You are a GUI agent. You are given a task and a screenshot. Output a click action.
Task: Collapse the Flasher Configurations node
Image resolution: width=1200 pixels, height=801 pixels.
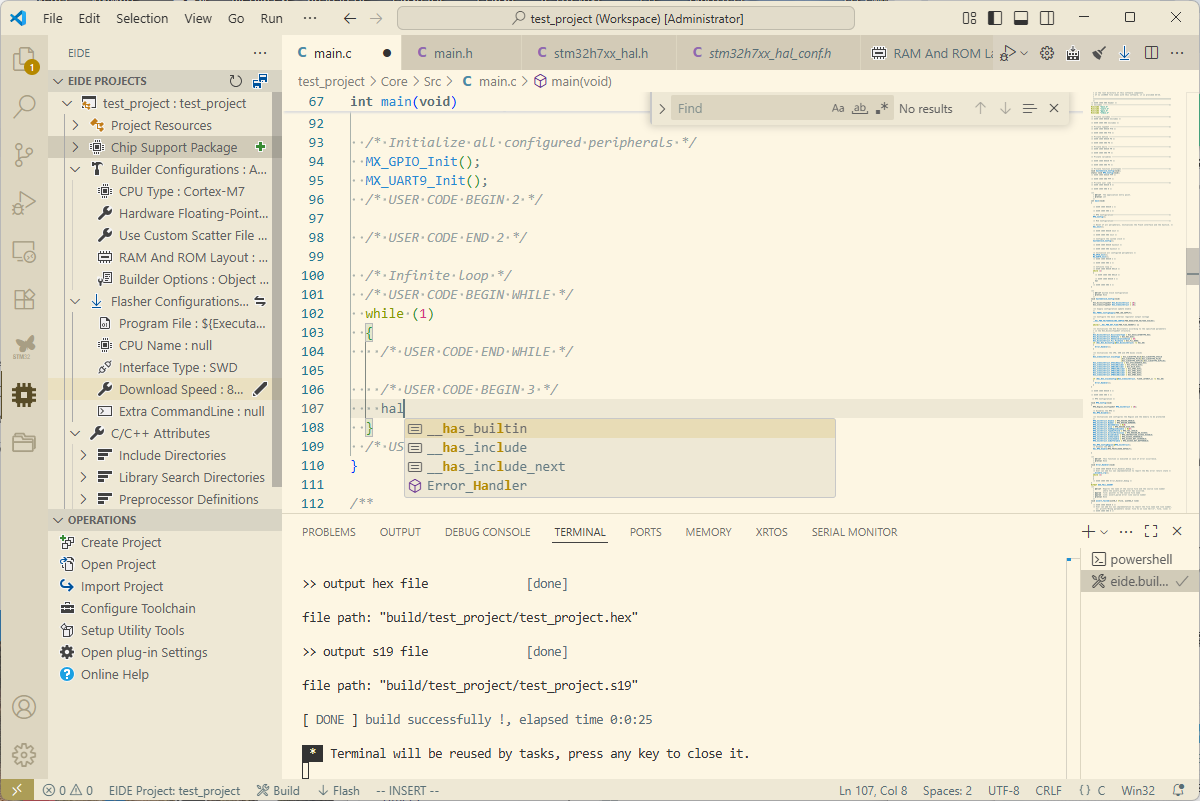coord(76,301)
